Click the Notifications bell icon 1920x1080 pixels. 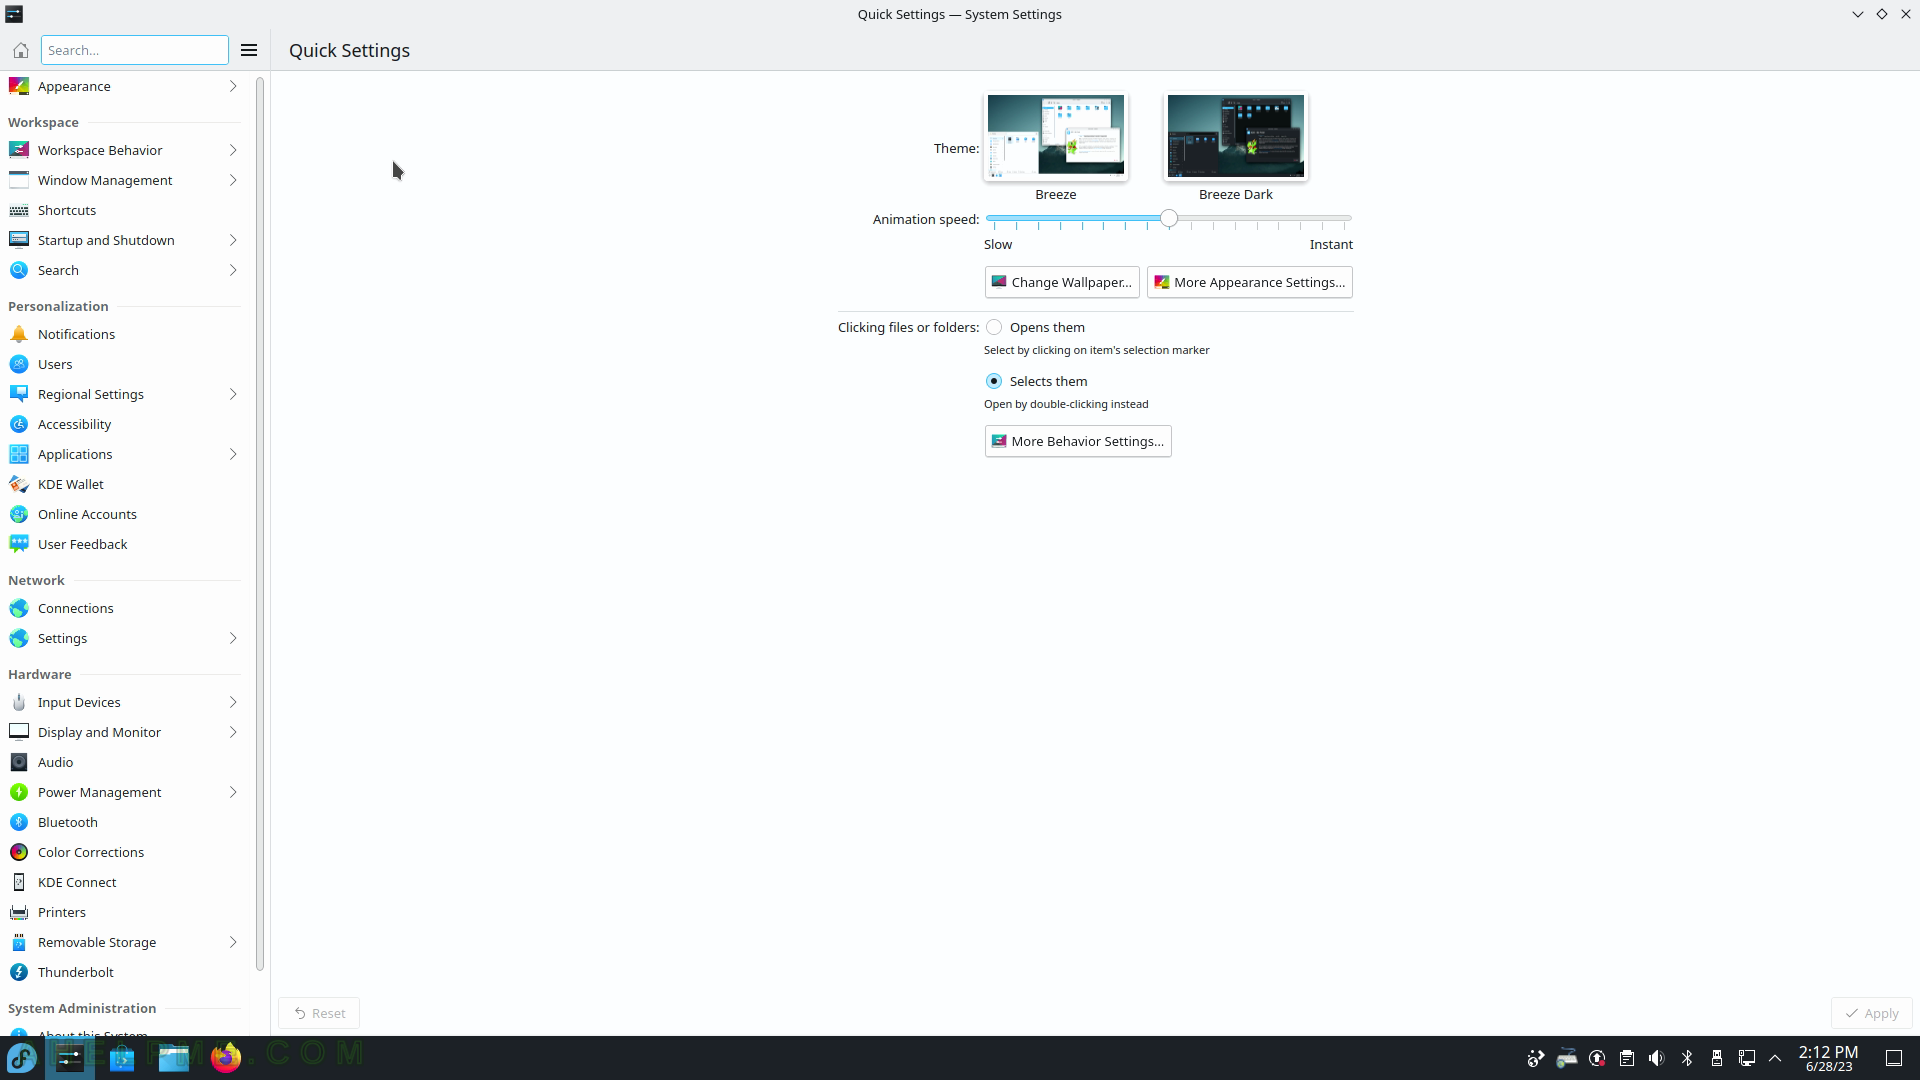(19, 334)
